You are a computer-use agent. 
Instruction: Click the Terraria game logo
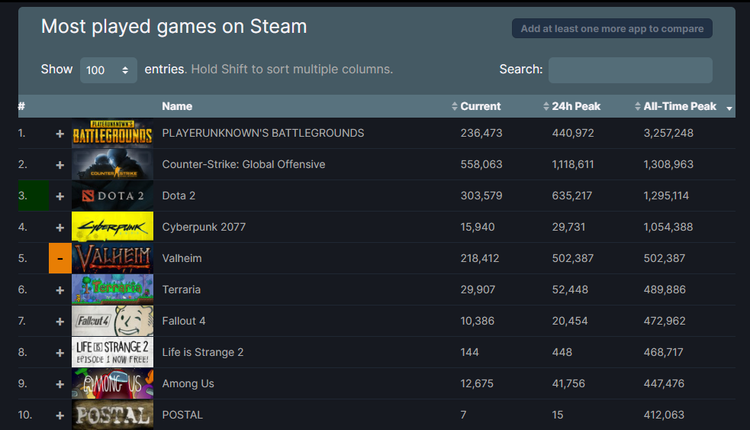[x=112, y=289]
